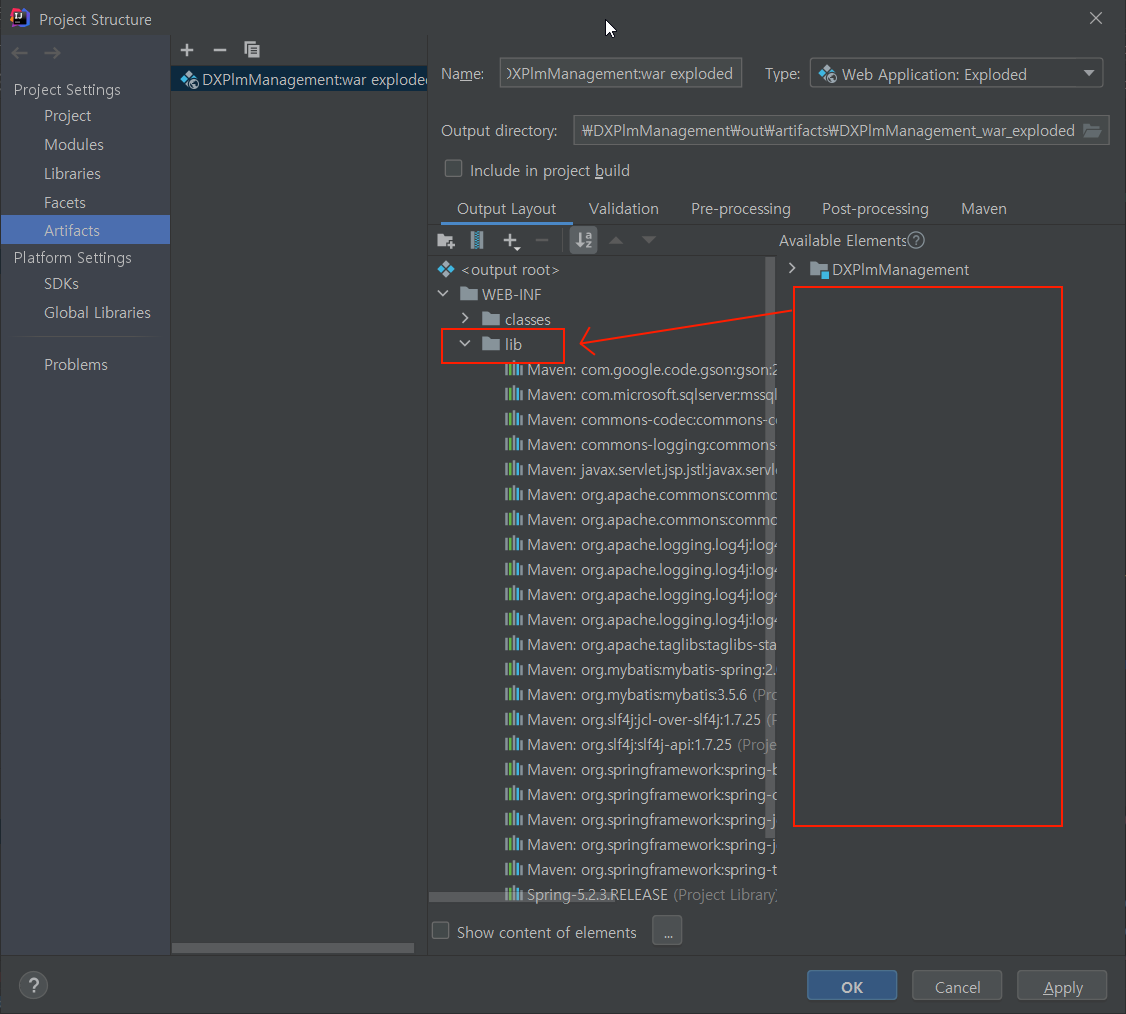
Task: Select Maven: com.microsoft.sqlserver:mssql entry
Action: pos(641,395)
